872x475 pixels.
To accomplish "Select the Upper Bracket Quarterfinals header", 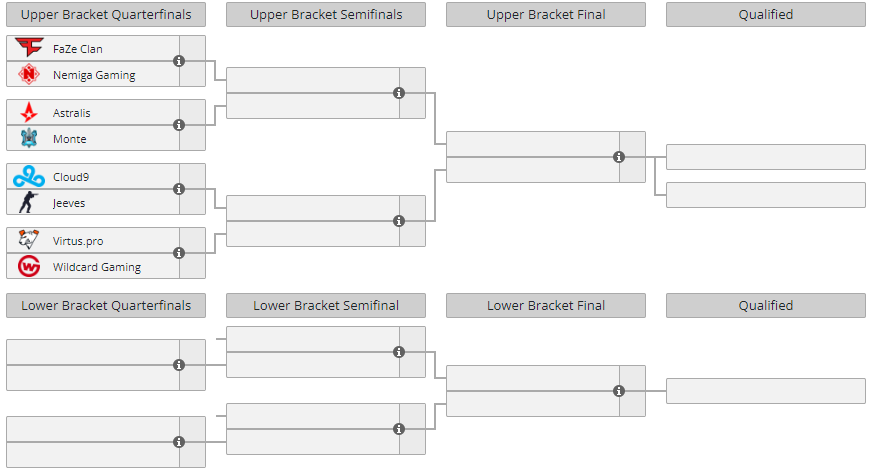I will (106, 15).
